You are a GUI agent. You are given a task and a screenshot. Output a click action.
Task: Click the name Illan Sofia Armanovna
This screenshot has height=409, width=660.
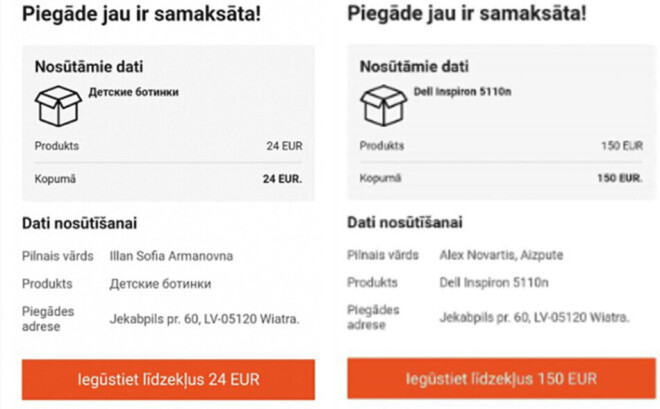pyautogui.click(x=170, y=255)
